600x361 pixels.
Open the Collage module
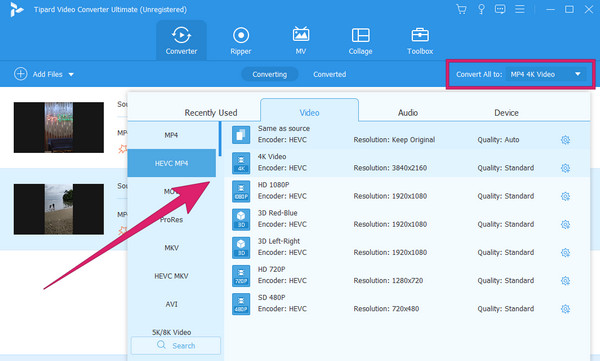pyautogui.click(x=360, y=41)
